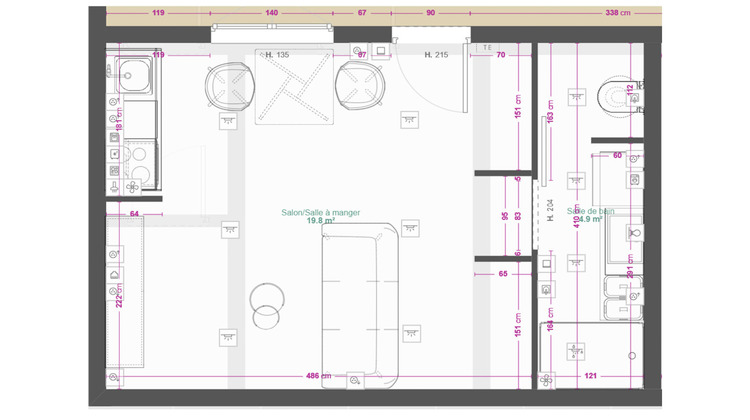Click the square dining table with crossed legs
The image size is (750, 420).
[294, 87]
